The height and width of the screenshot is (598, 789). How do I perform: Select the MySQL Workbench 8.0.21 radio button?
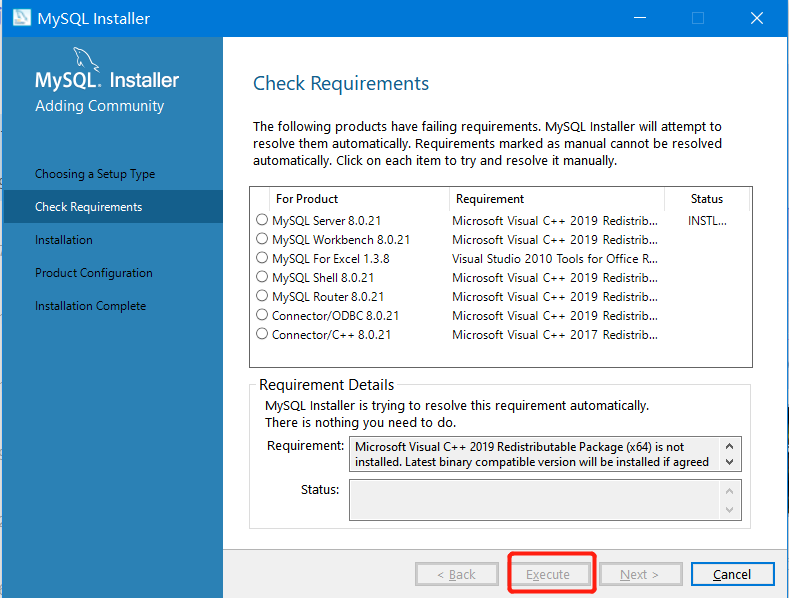click(x=262, y=239)
